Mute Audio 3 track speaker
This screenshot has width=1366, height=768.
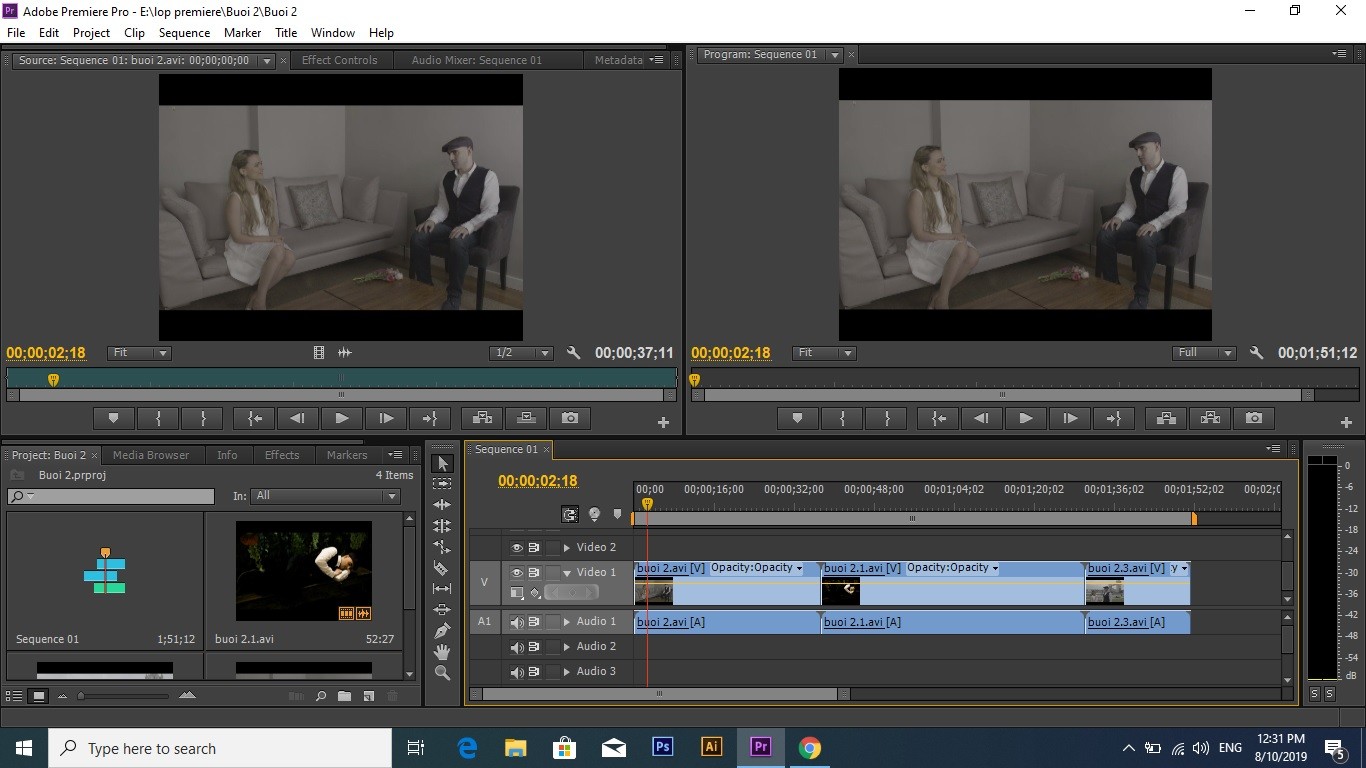pyautogui.click(x=517, y=672)
